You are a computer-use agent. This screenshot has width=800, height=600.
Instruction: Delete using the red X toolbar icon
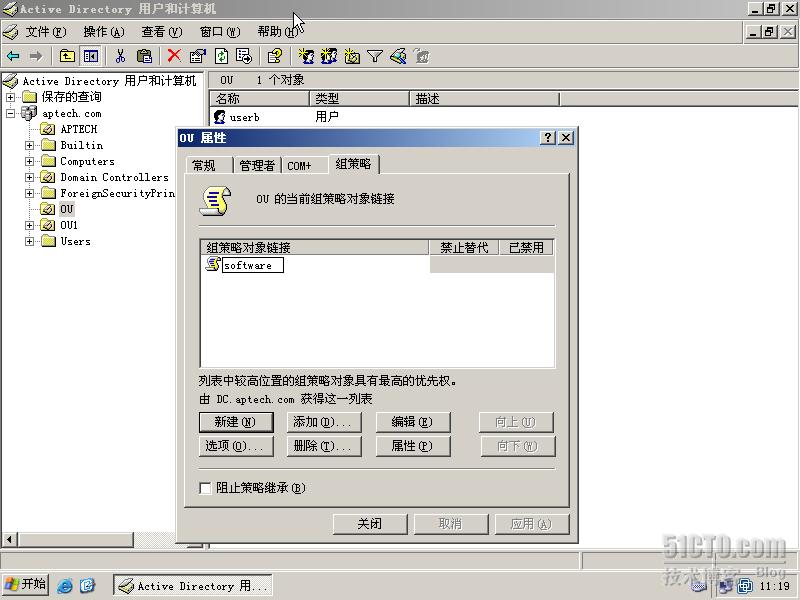pos(174,56)
